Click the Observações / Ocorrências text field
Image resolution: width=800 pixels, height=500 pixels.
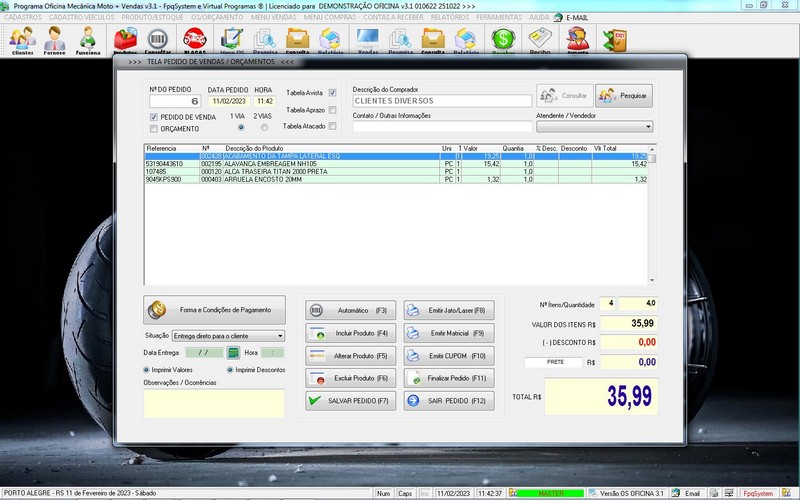point(214,403)
